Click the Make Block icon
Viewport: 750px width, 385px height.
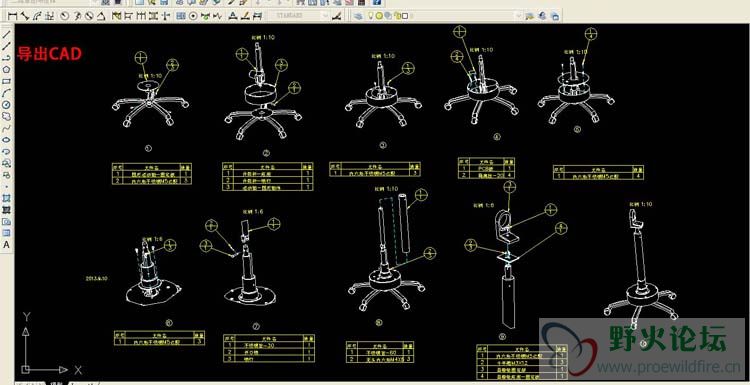pos(7,175)
